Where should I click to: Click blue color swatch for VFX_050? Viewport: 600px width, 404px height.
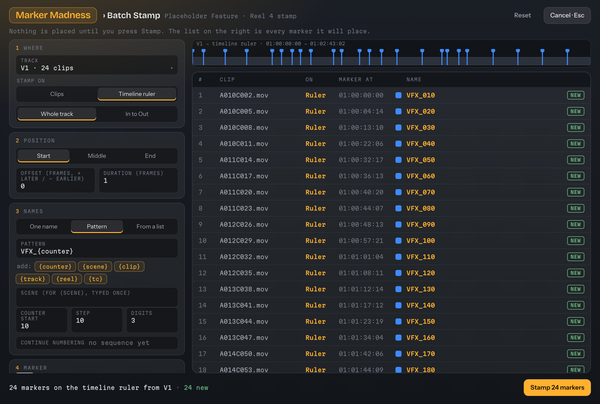click(x=398, y=160)
